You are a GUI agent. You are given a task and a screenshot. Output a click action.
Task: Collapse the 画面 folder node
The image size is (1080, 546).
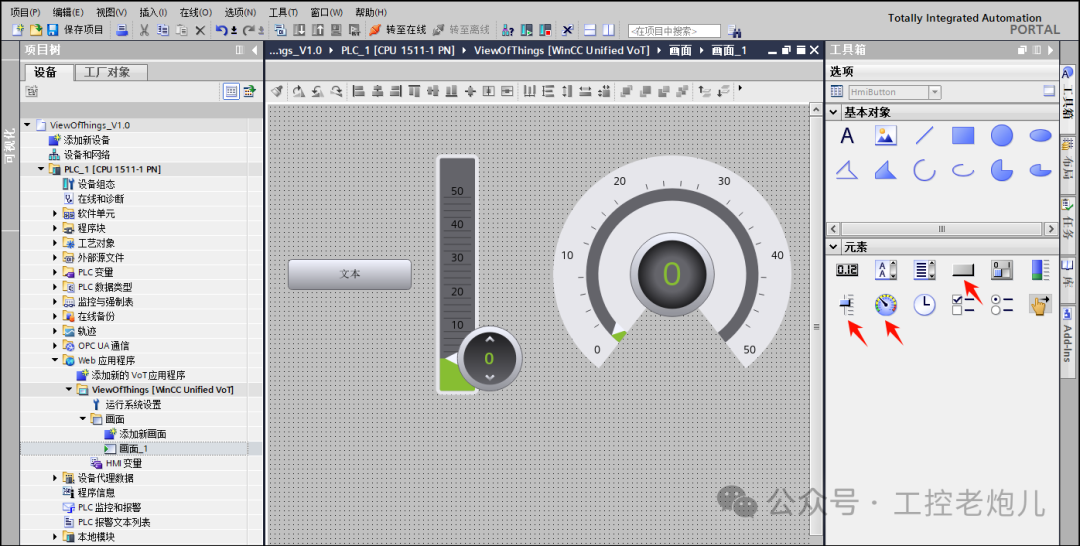[x=83, y=419]
